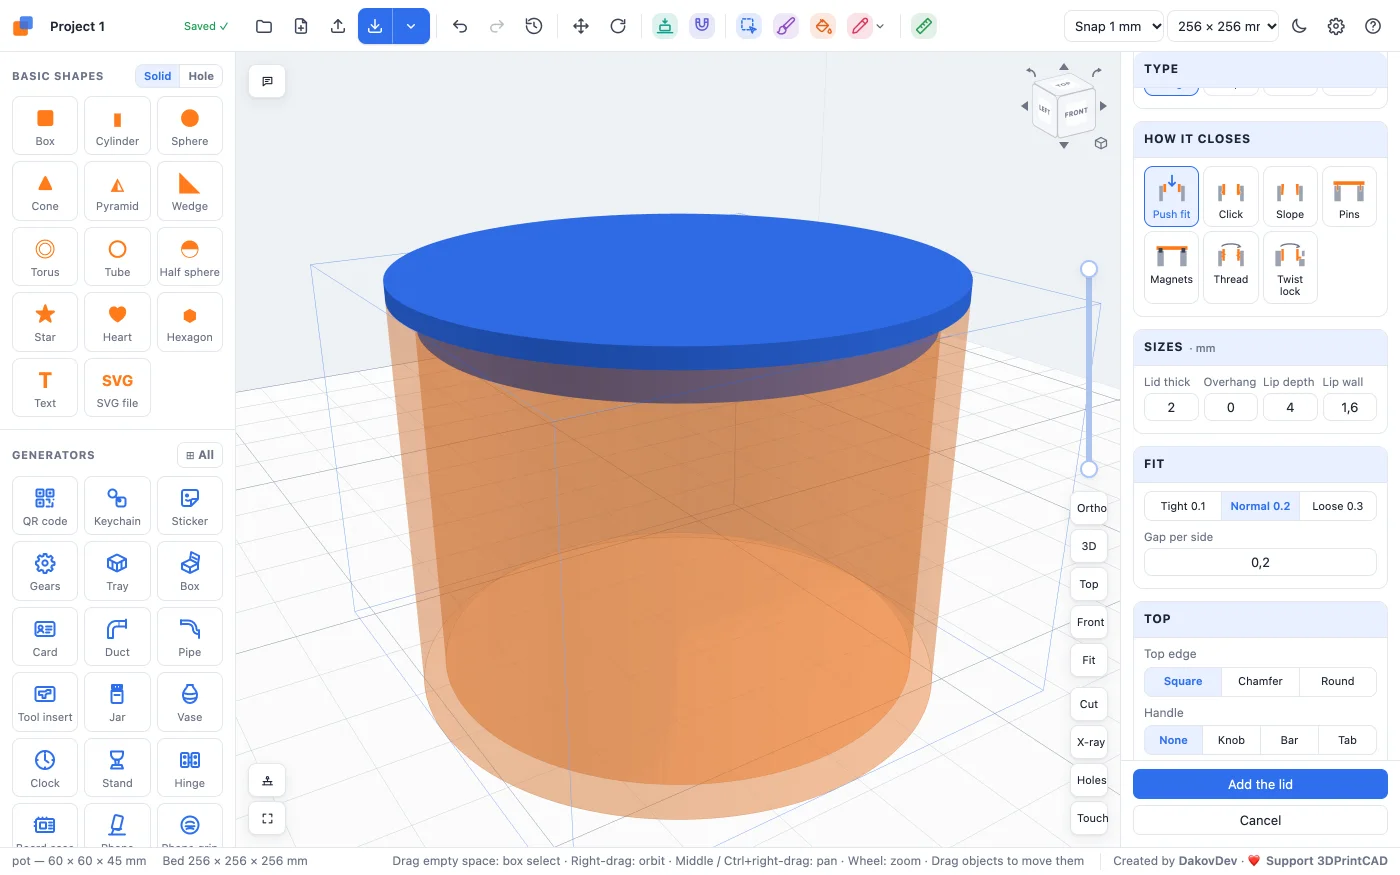Click the top handle of the vertical viewport slider
This screenshot has width=1400, height=875.
(1089, 268)
